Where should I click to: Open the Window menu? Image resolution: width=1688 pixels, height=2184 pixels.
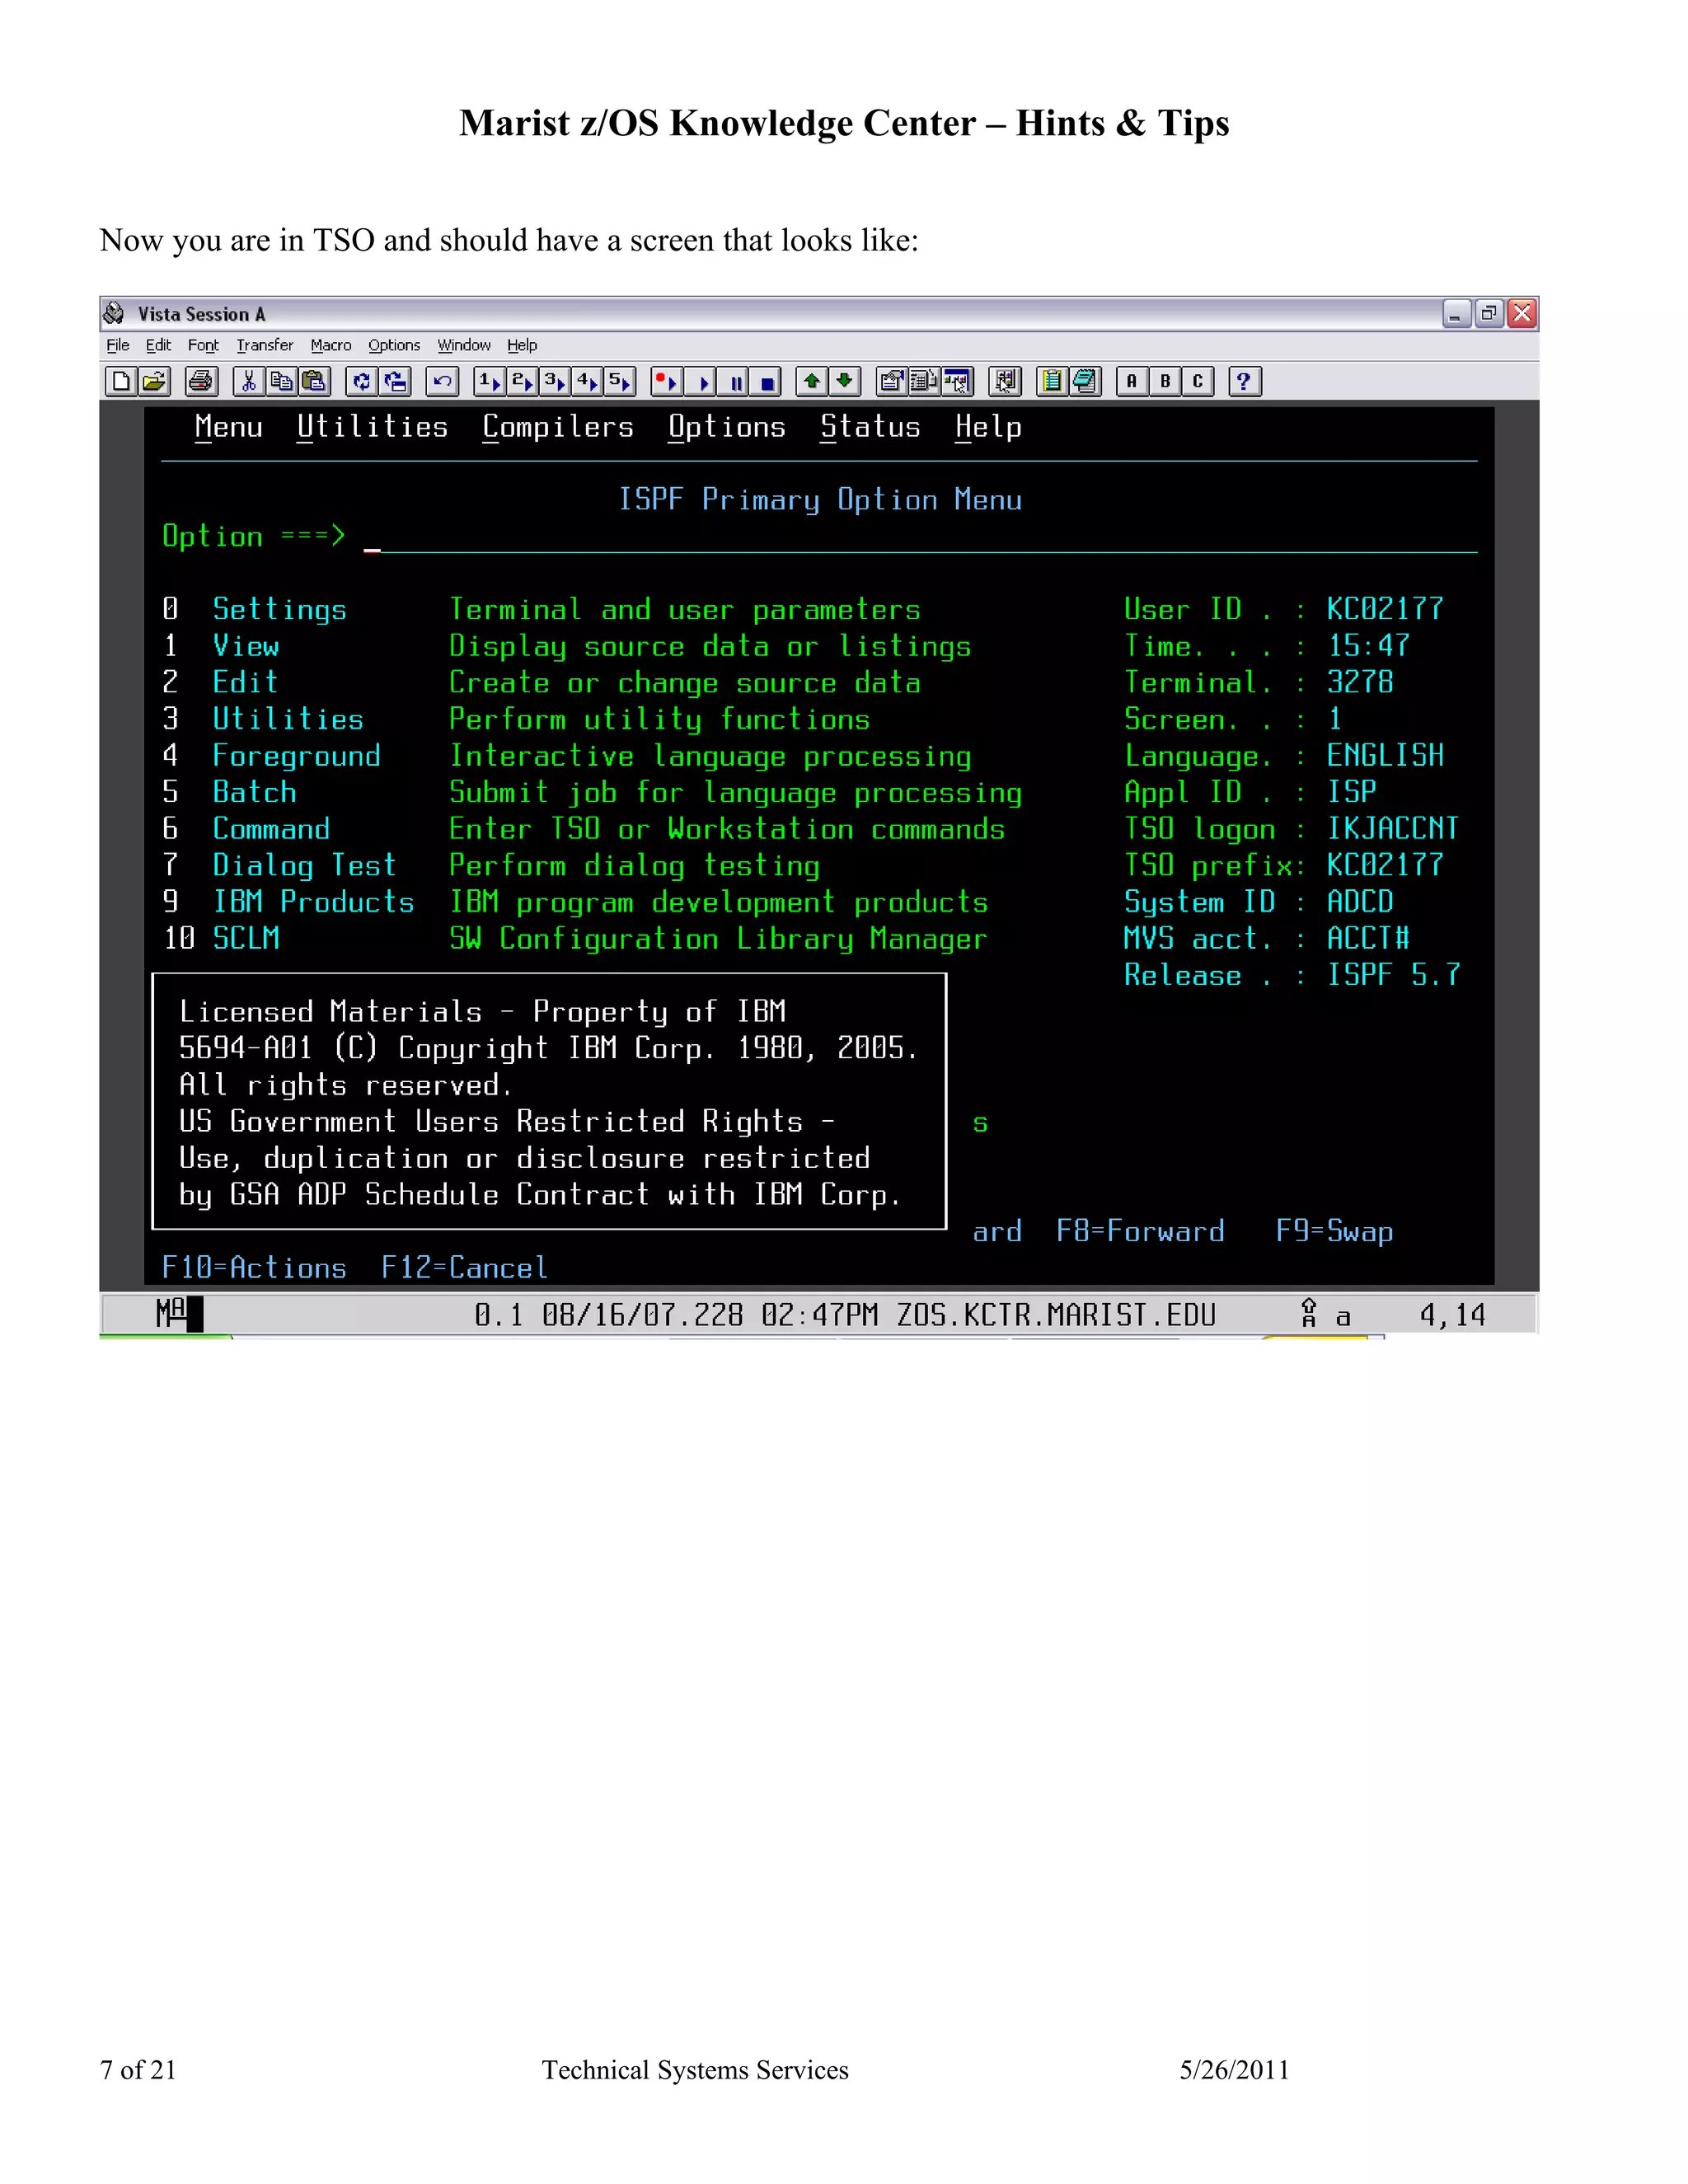[x=464, y=345]
